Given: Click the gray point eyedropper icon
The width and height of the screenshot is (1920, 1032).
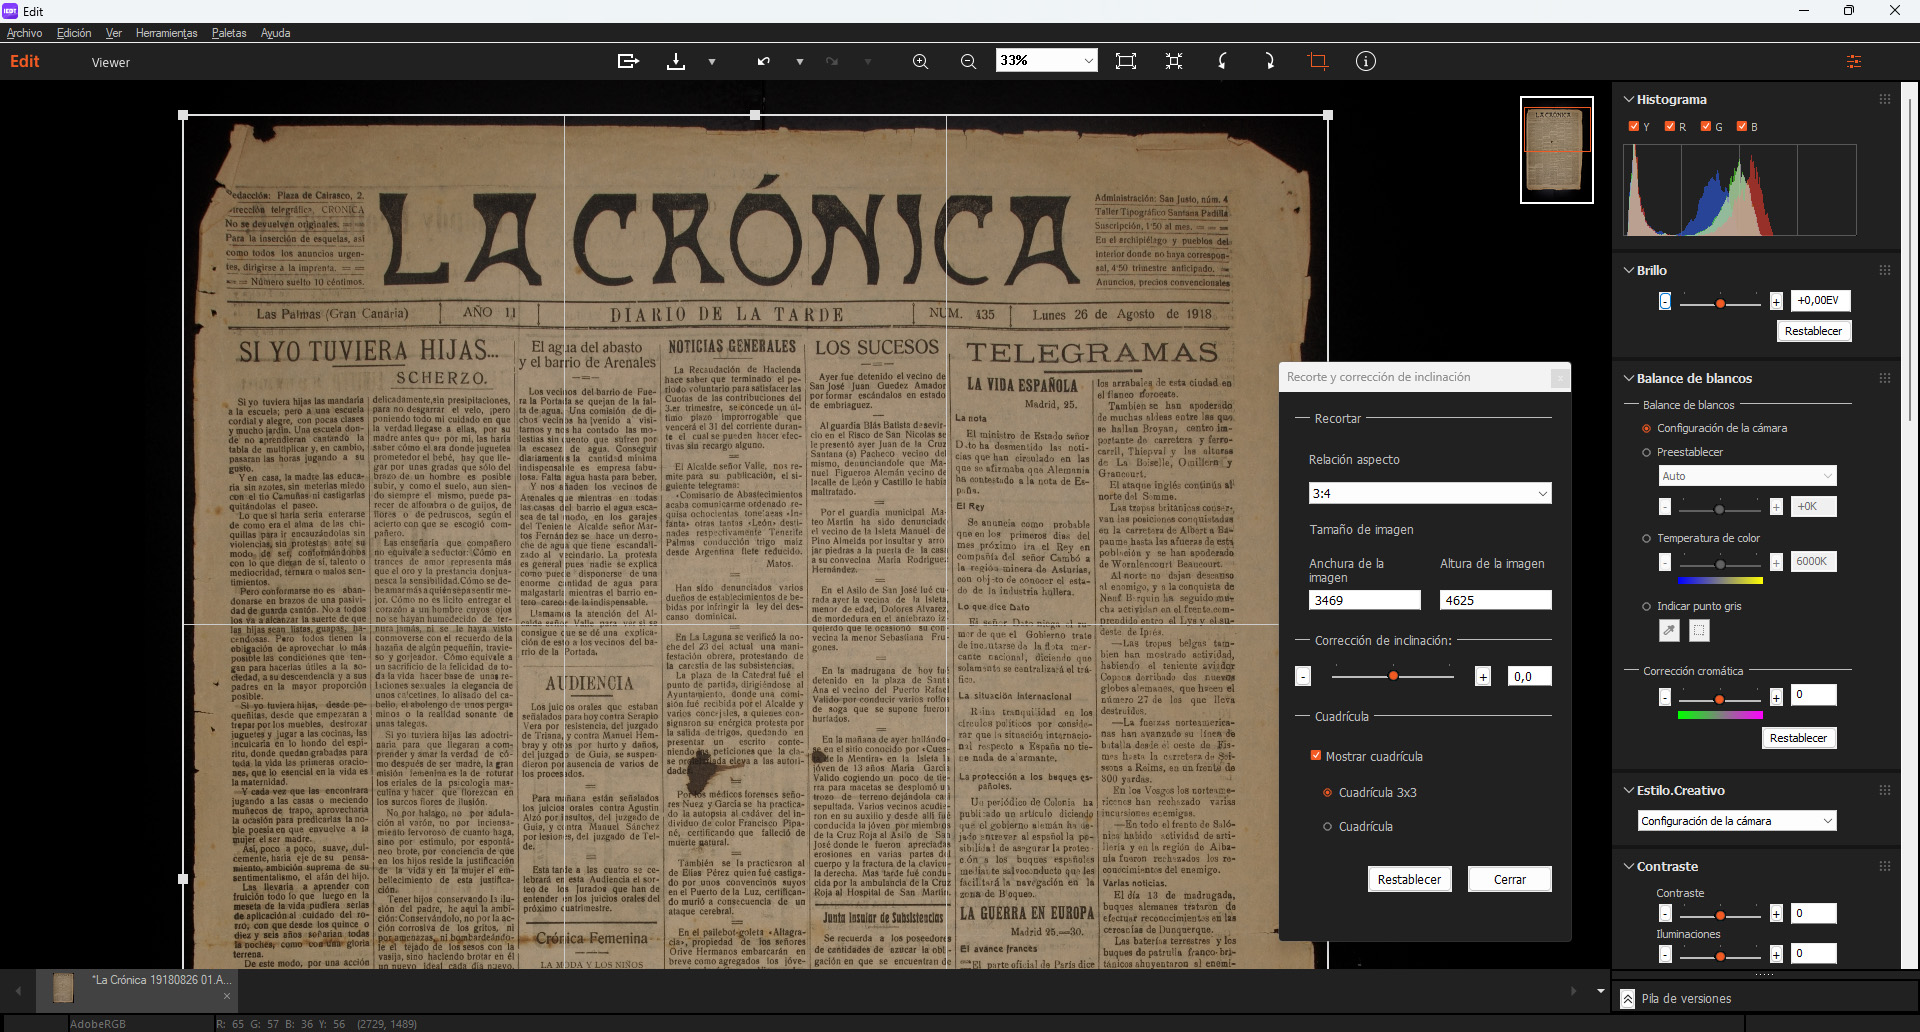Looking at the screenshot, I should click(1669, 630).
